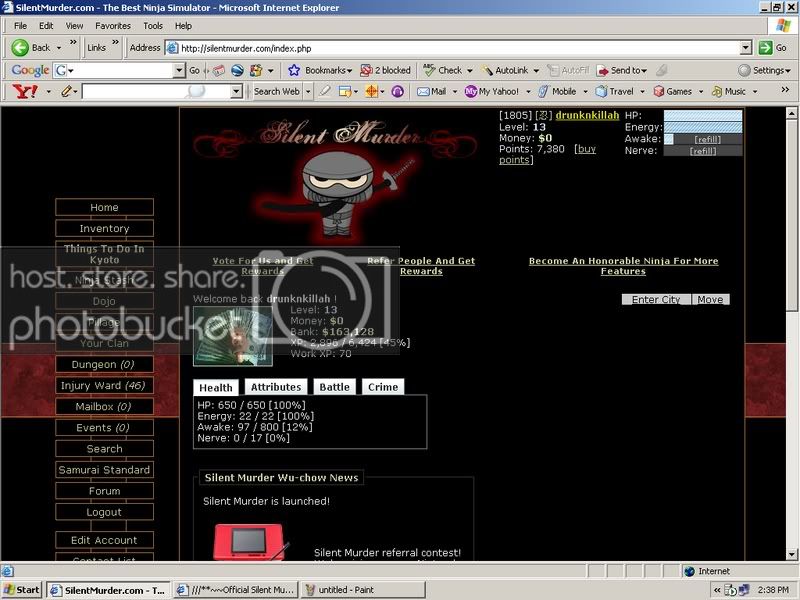
Task: Click the highlighter pen icon on Yahoo toolbar
Action: point(324,91)
